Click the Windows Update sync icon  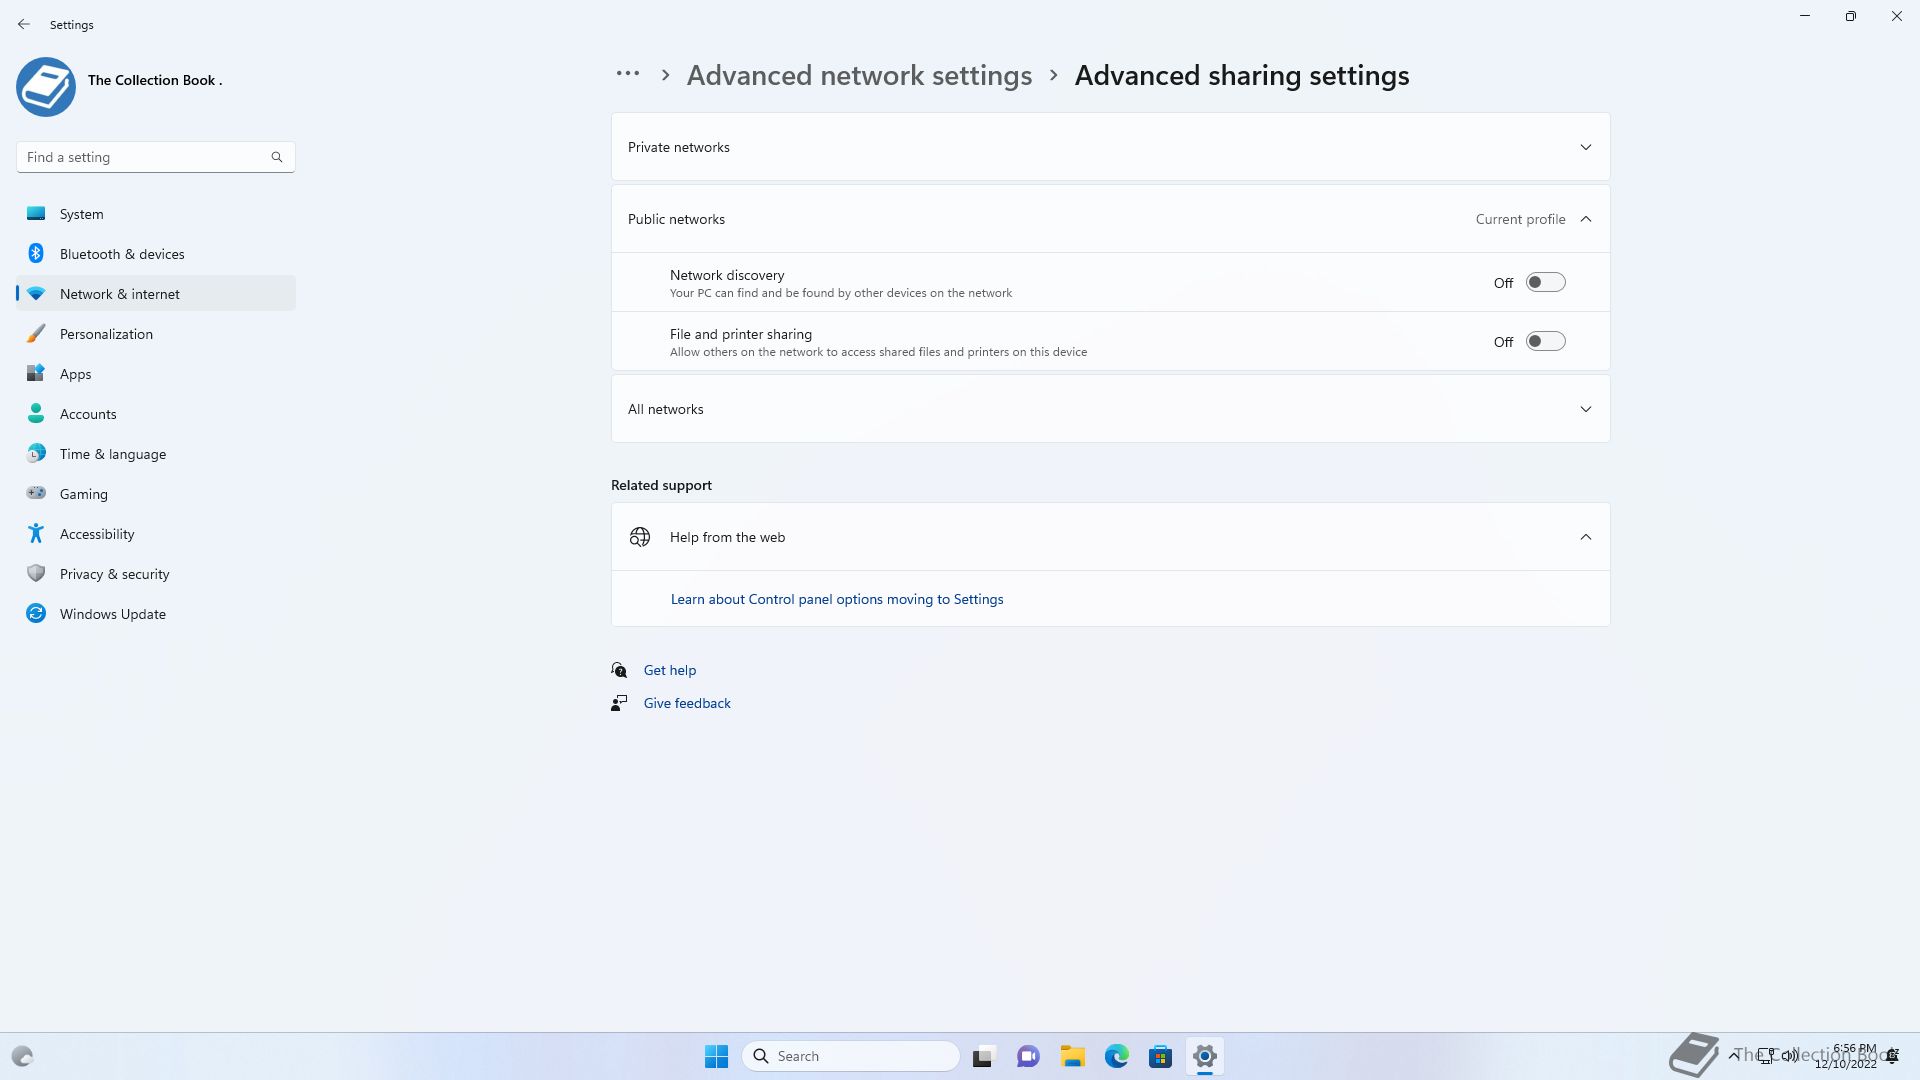[x=36, y=613]
